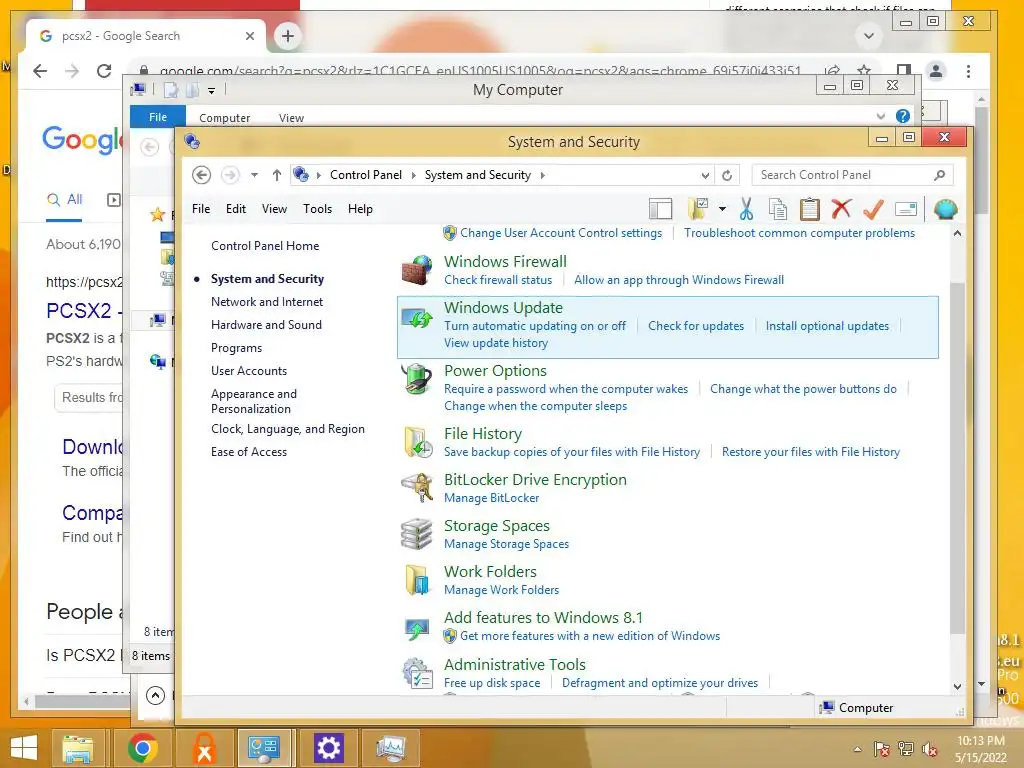The image size is (1024, 768).
Task: Open User Accounts category
Action: tap(249, 371)
